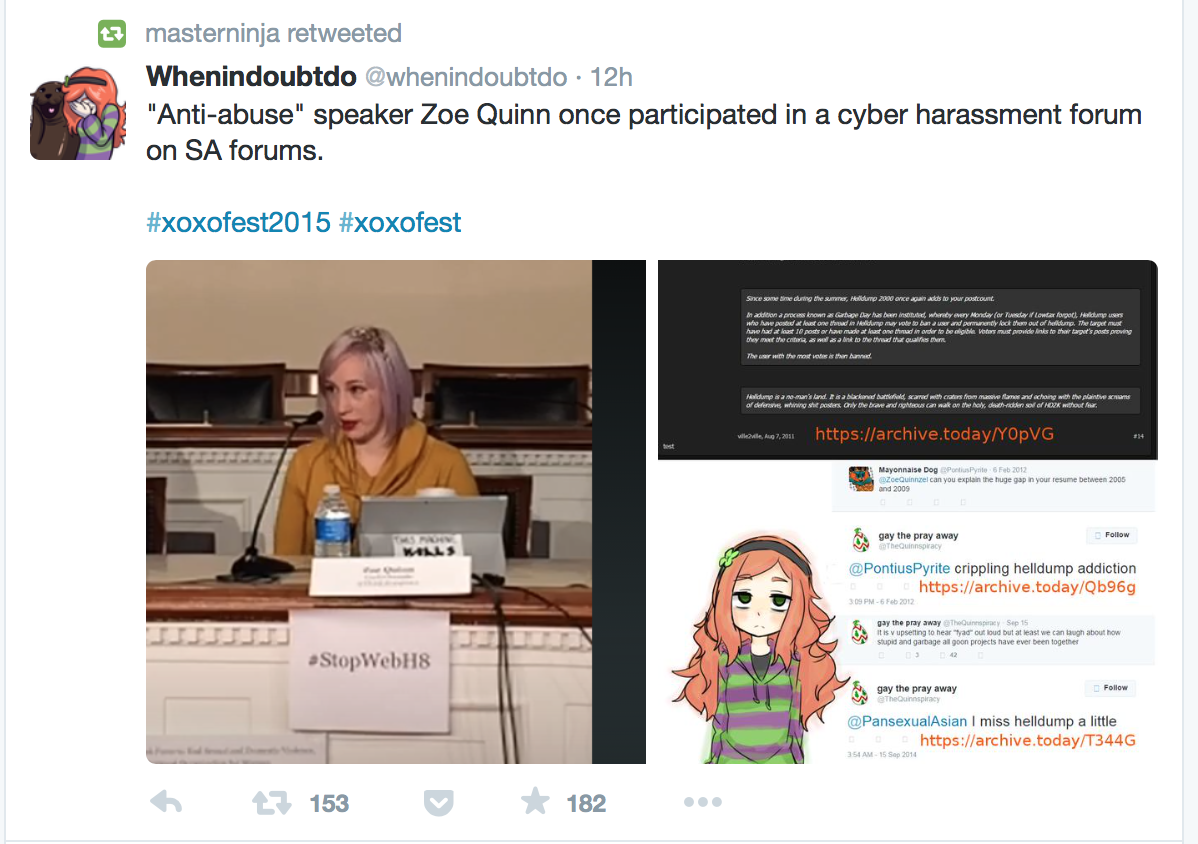This screenshot has width=1198, height=844.
Task: Favorite the tweet with the star icon
Action: [535, 801]
